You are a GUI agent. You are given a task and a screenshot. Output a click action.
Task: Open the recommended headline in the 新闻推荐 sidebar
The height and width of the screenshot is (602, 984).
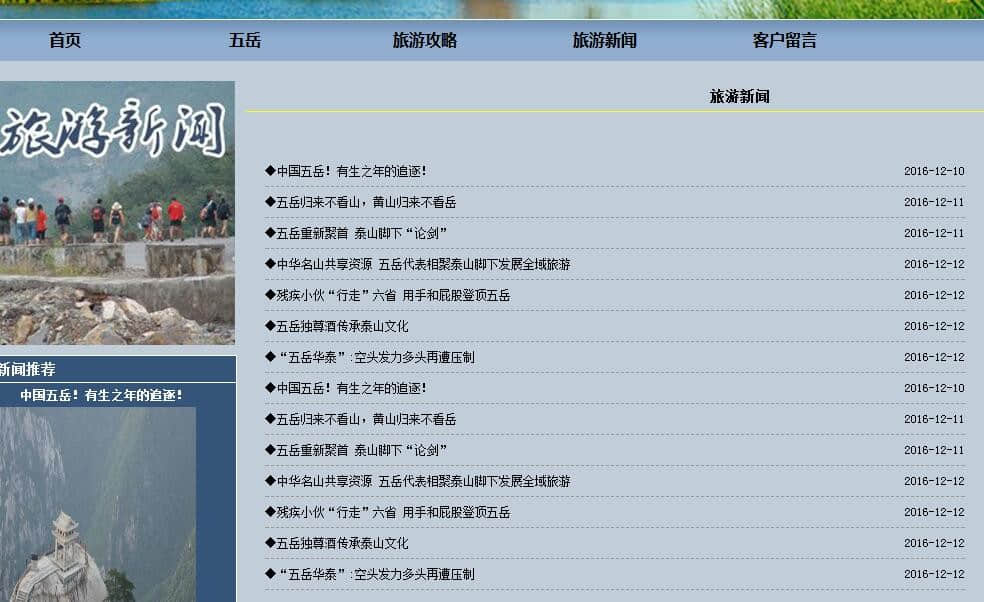[x=101, y=395]
